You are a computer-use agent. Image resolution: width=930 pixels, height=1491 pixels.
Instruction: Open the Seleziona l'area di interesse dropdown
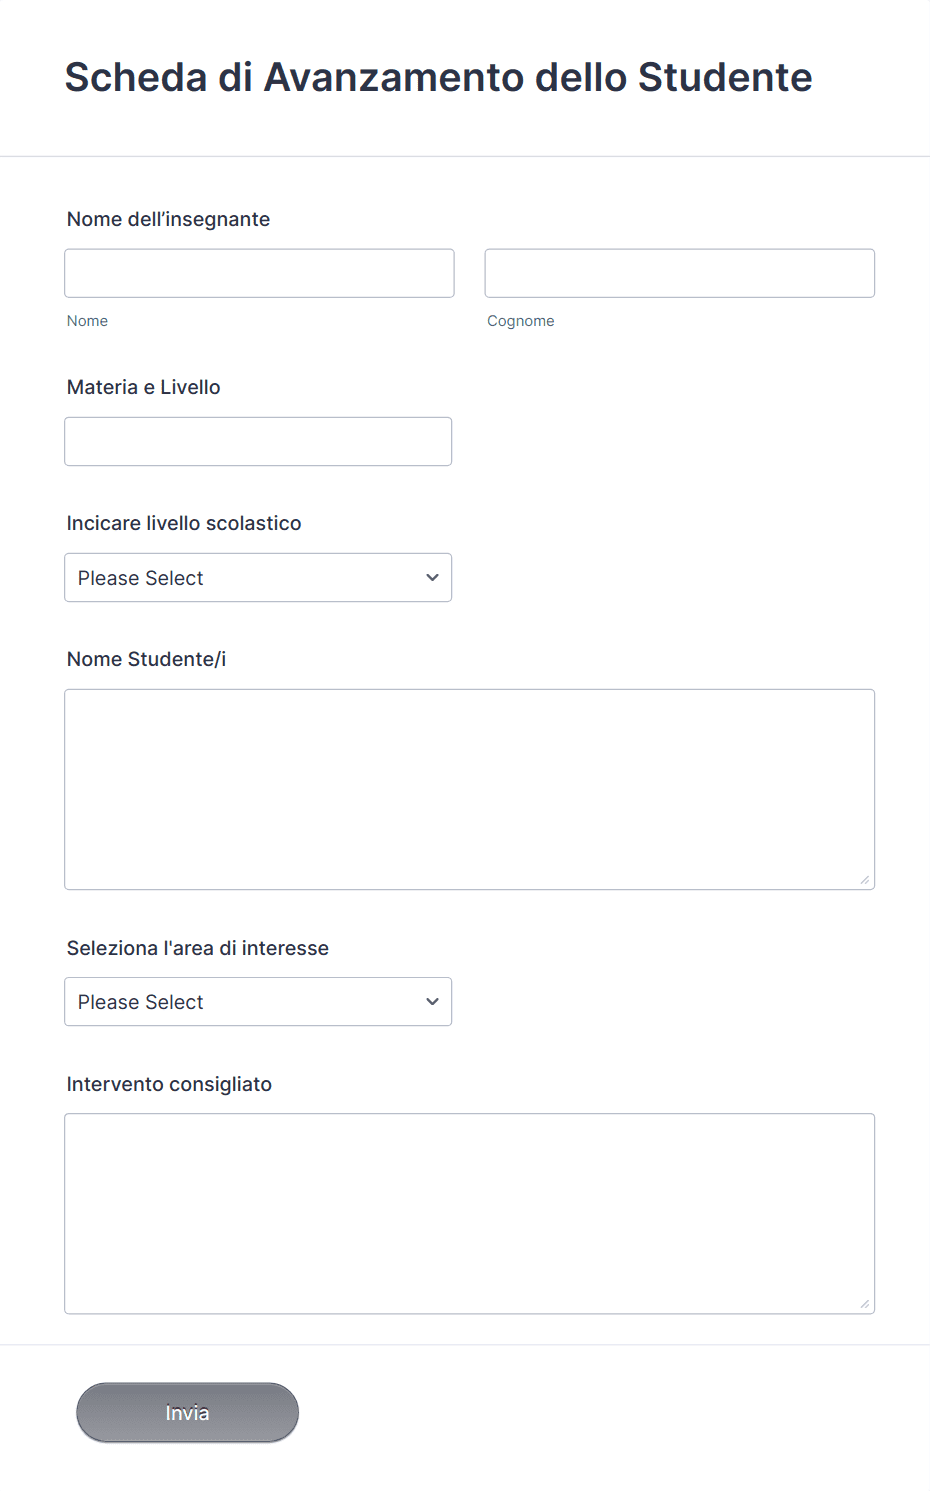[x=258, y=1001]
